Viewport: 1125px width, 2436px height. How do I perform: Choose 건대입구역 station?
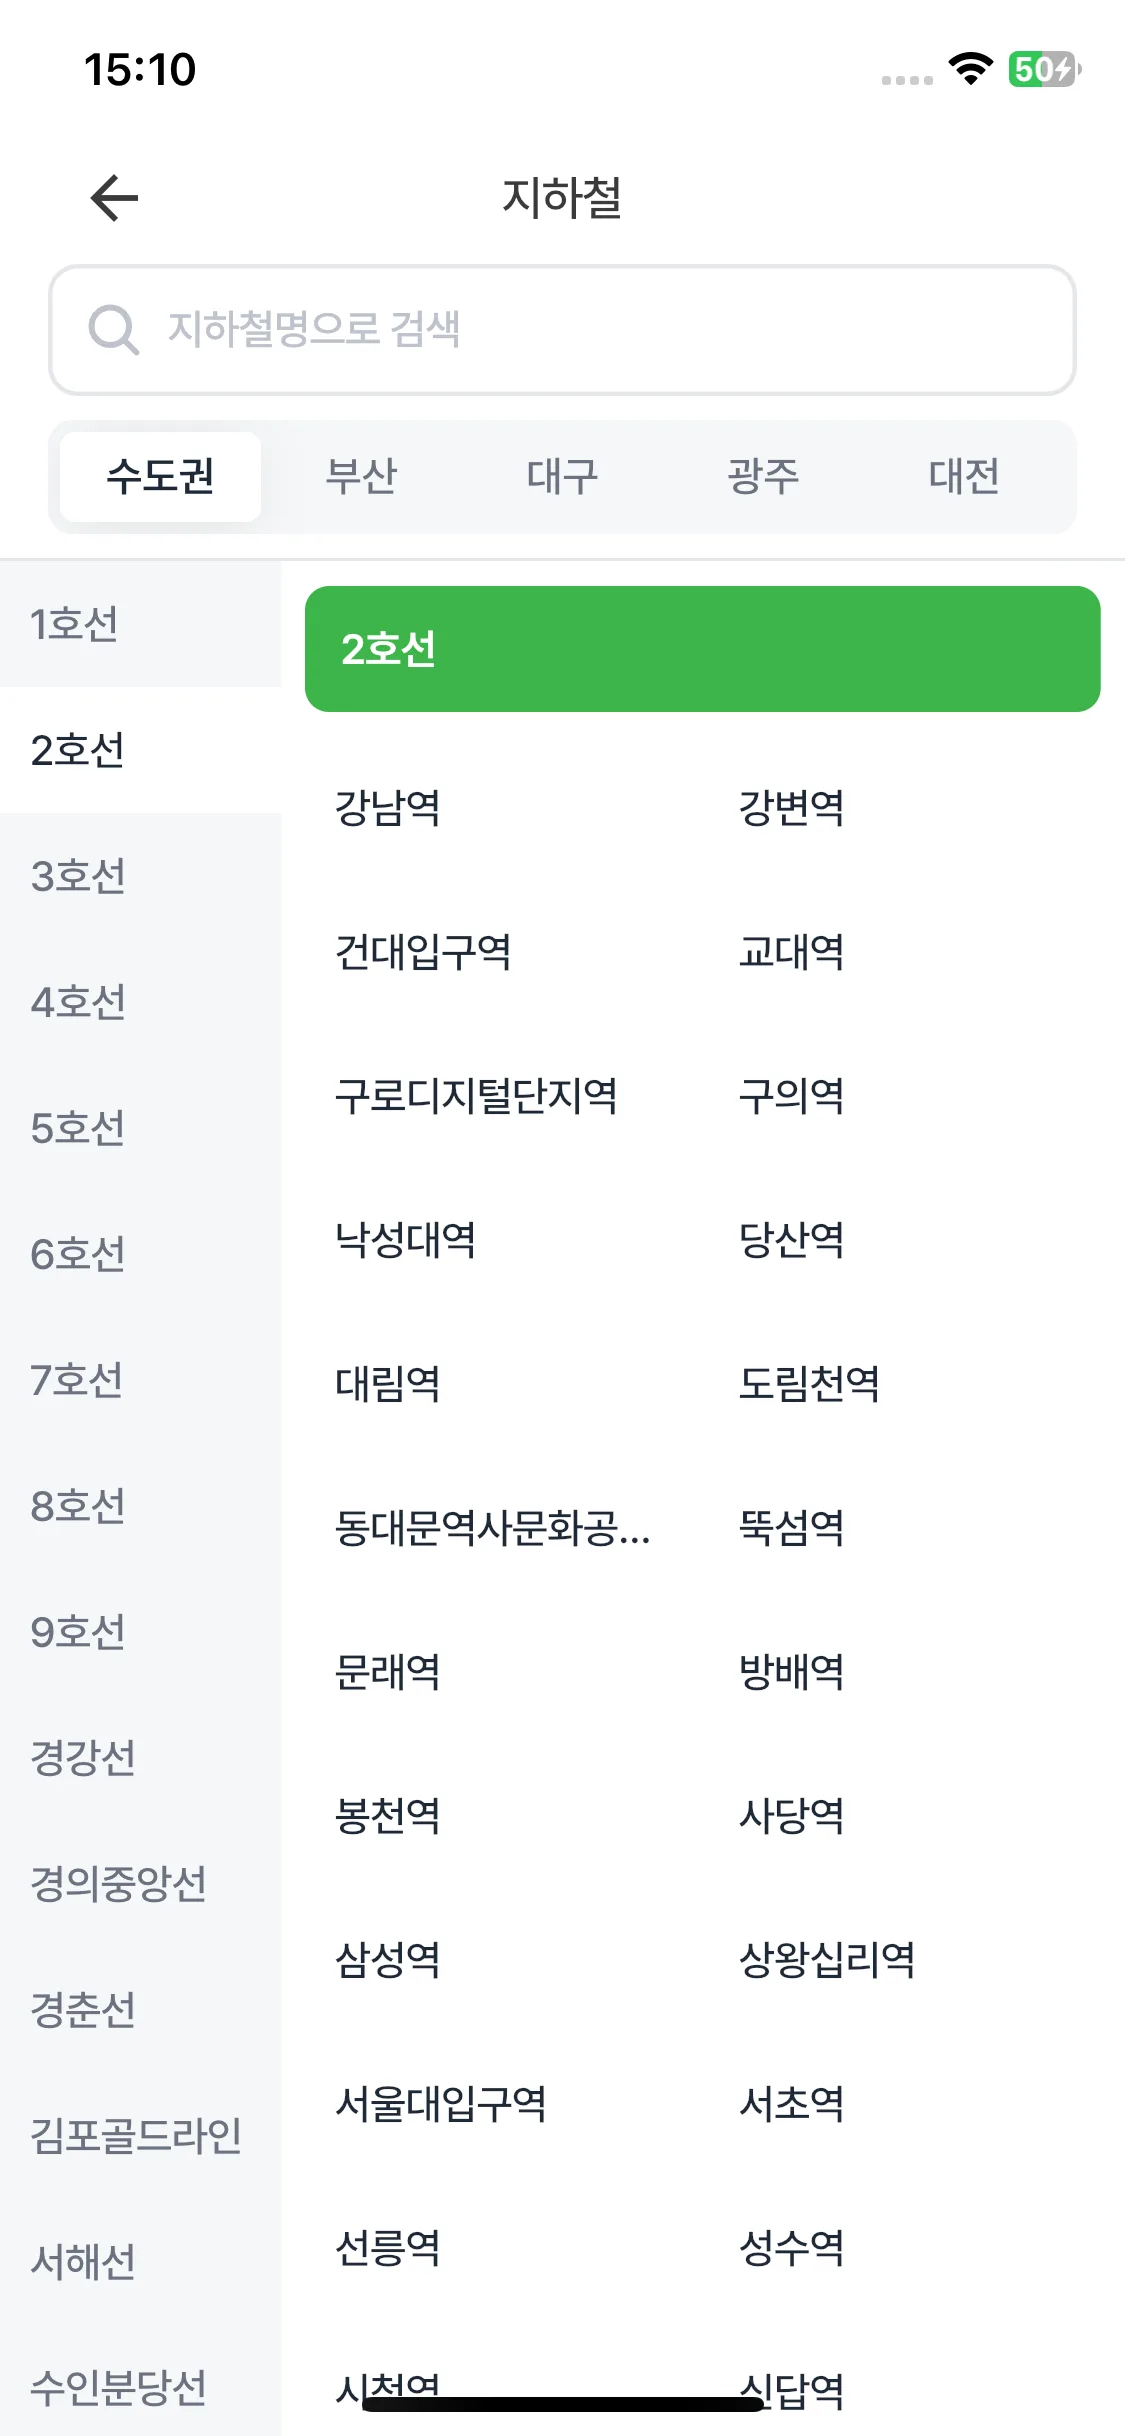pyautogui.click(x=423, y=952)
